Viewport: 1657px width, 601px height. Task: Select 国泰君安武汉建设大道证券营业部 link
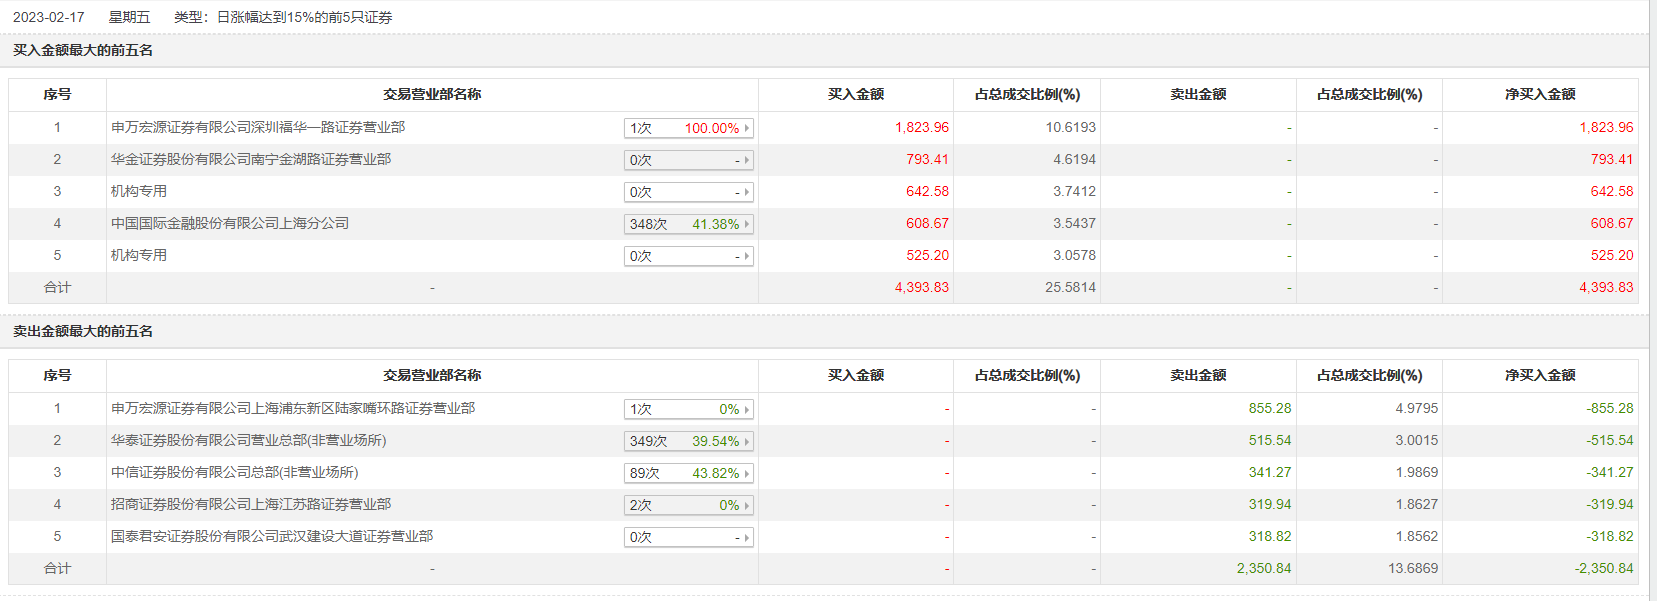(x=272, y=536)
